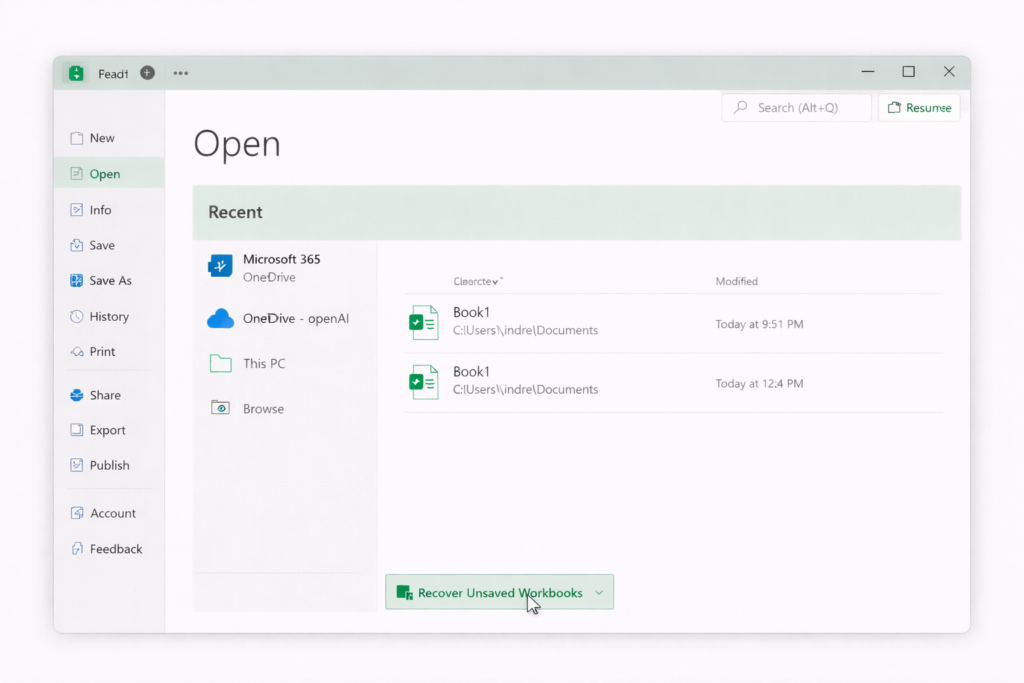The height and width of the screenshot is (683, 1024).
Task: Click the Feedback icon in sidebar
Action: (x=76, y=548)
